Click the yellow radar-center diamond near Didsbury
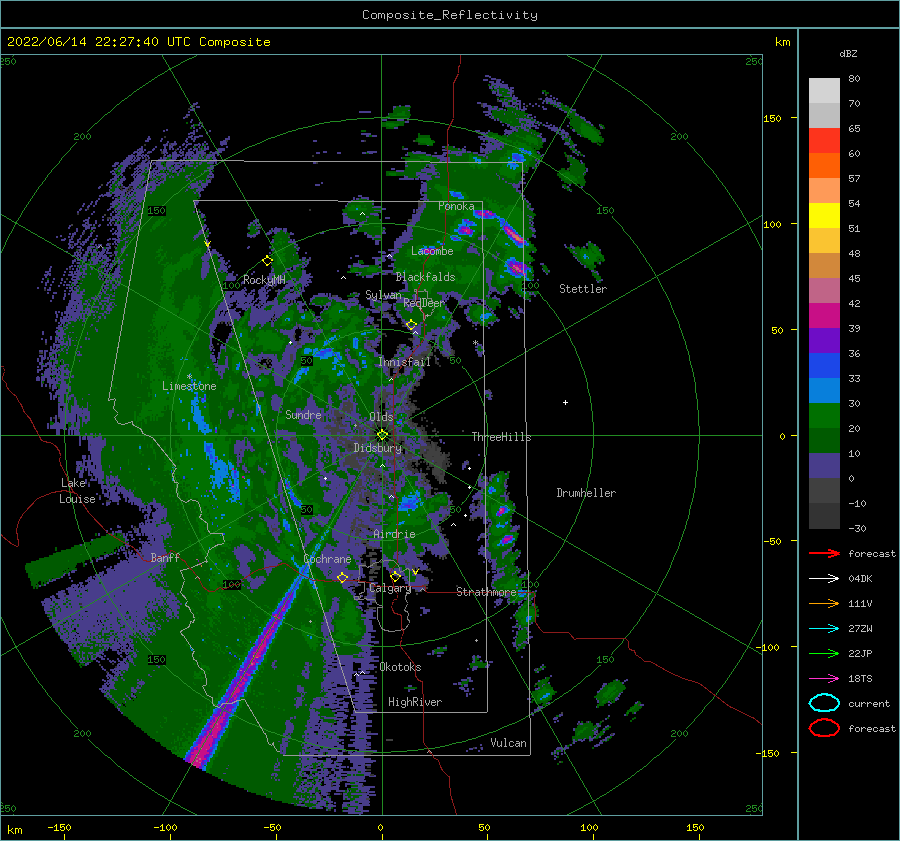Screen dimensions: 900x841 (x=382, y=435)
